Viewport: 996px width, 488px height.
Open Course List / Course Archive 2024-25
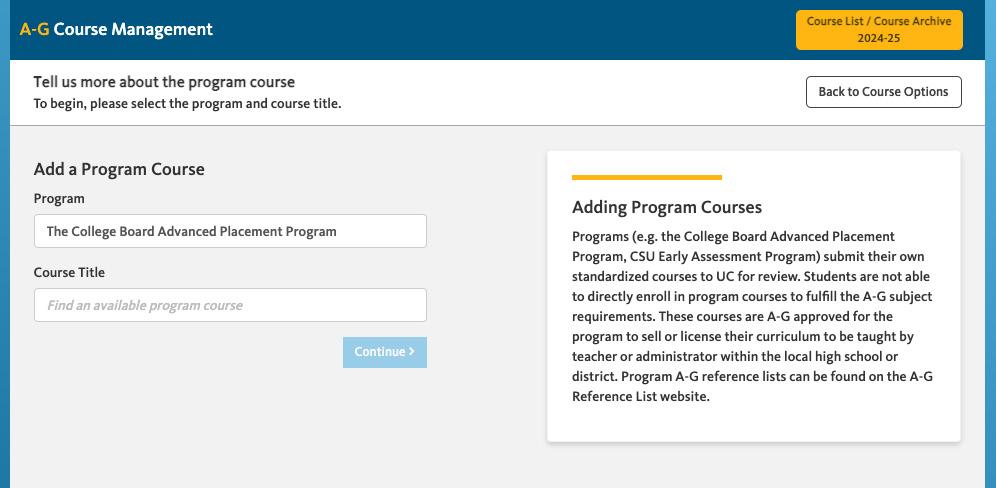click(x=879, y=30)
